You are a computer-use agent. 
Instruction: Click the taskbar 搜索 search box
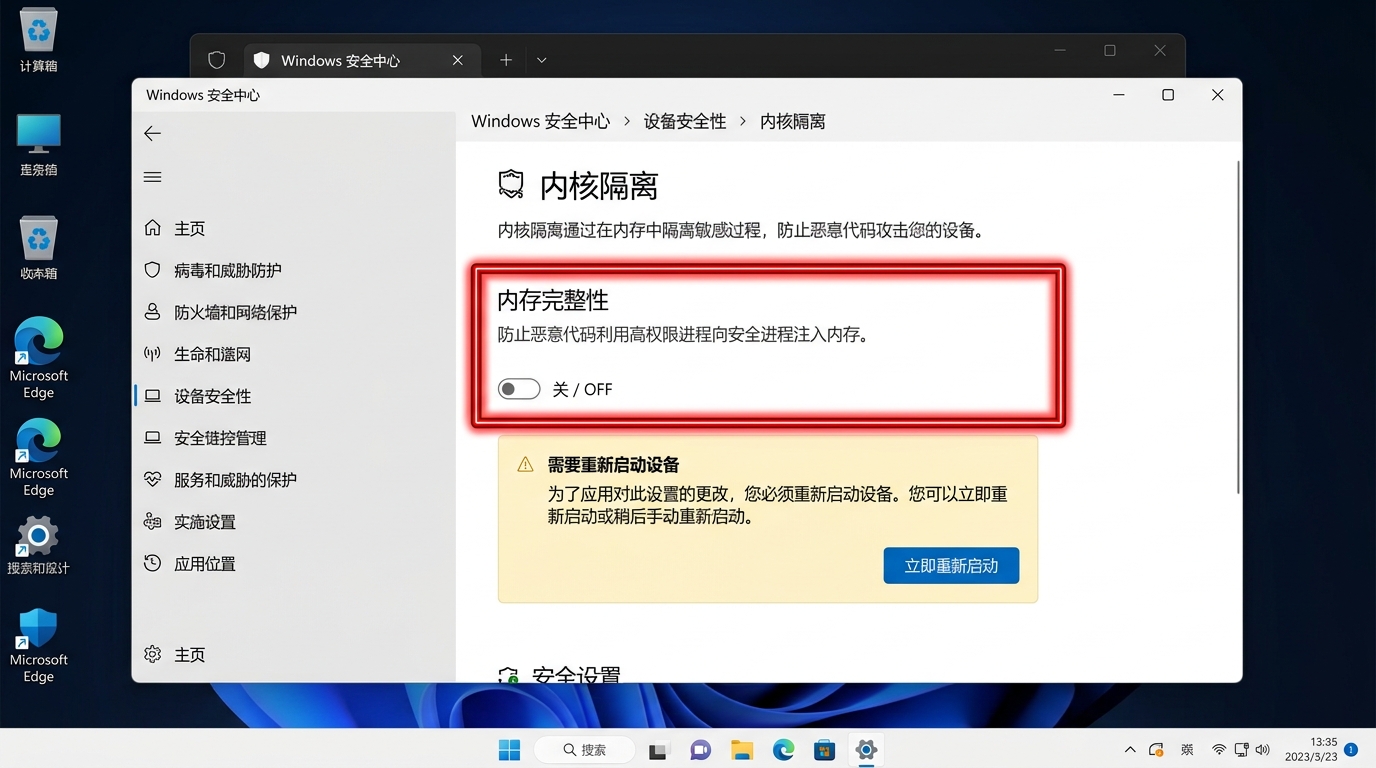(x=584, y=750)
